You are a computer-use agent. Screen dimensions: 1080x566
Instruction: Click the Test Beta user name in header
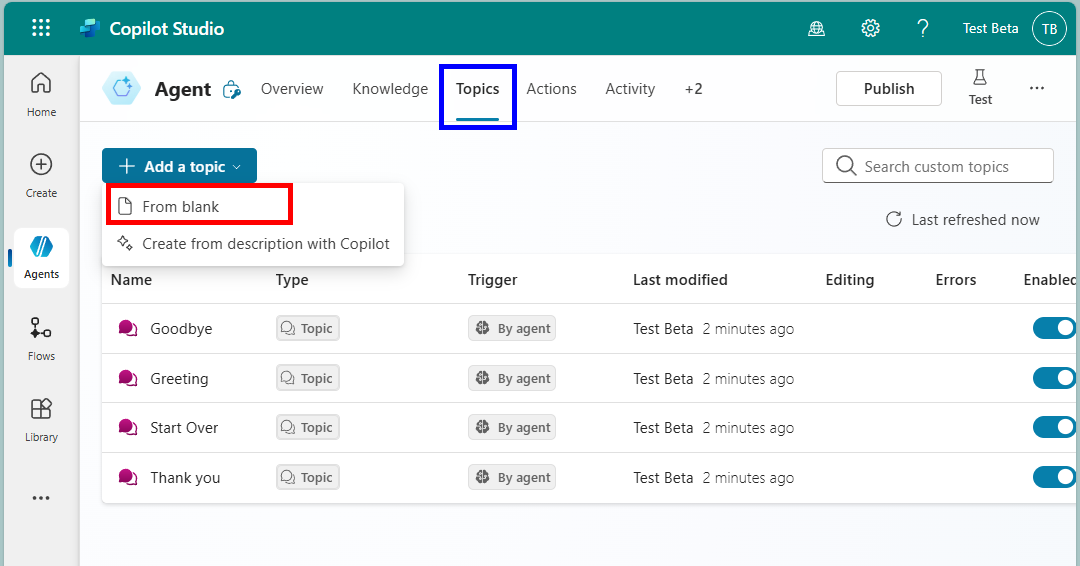(x=990, y=28)
